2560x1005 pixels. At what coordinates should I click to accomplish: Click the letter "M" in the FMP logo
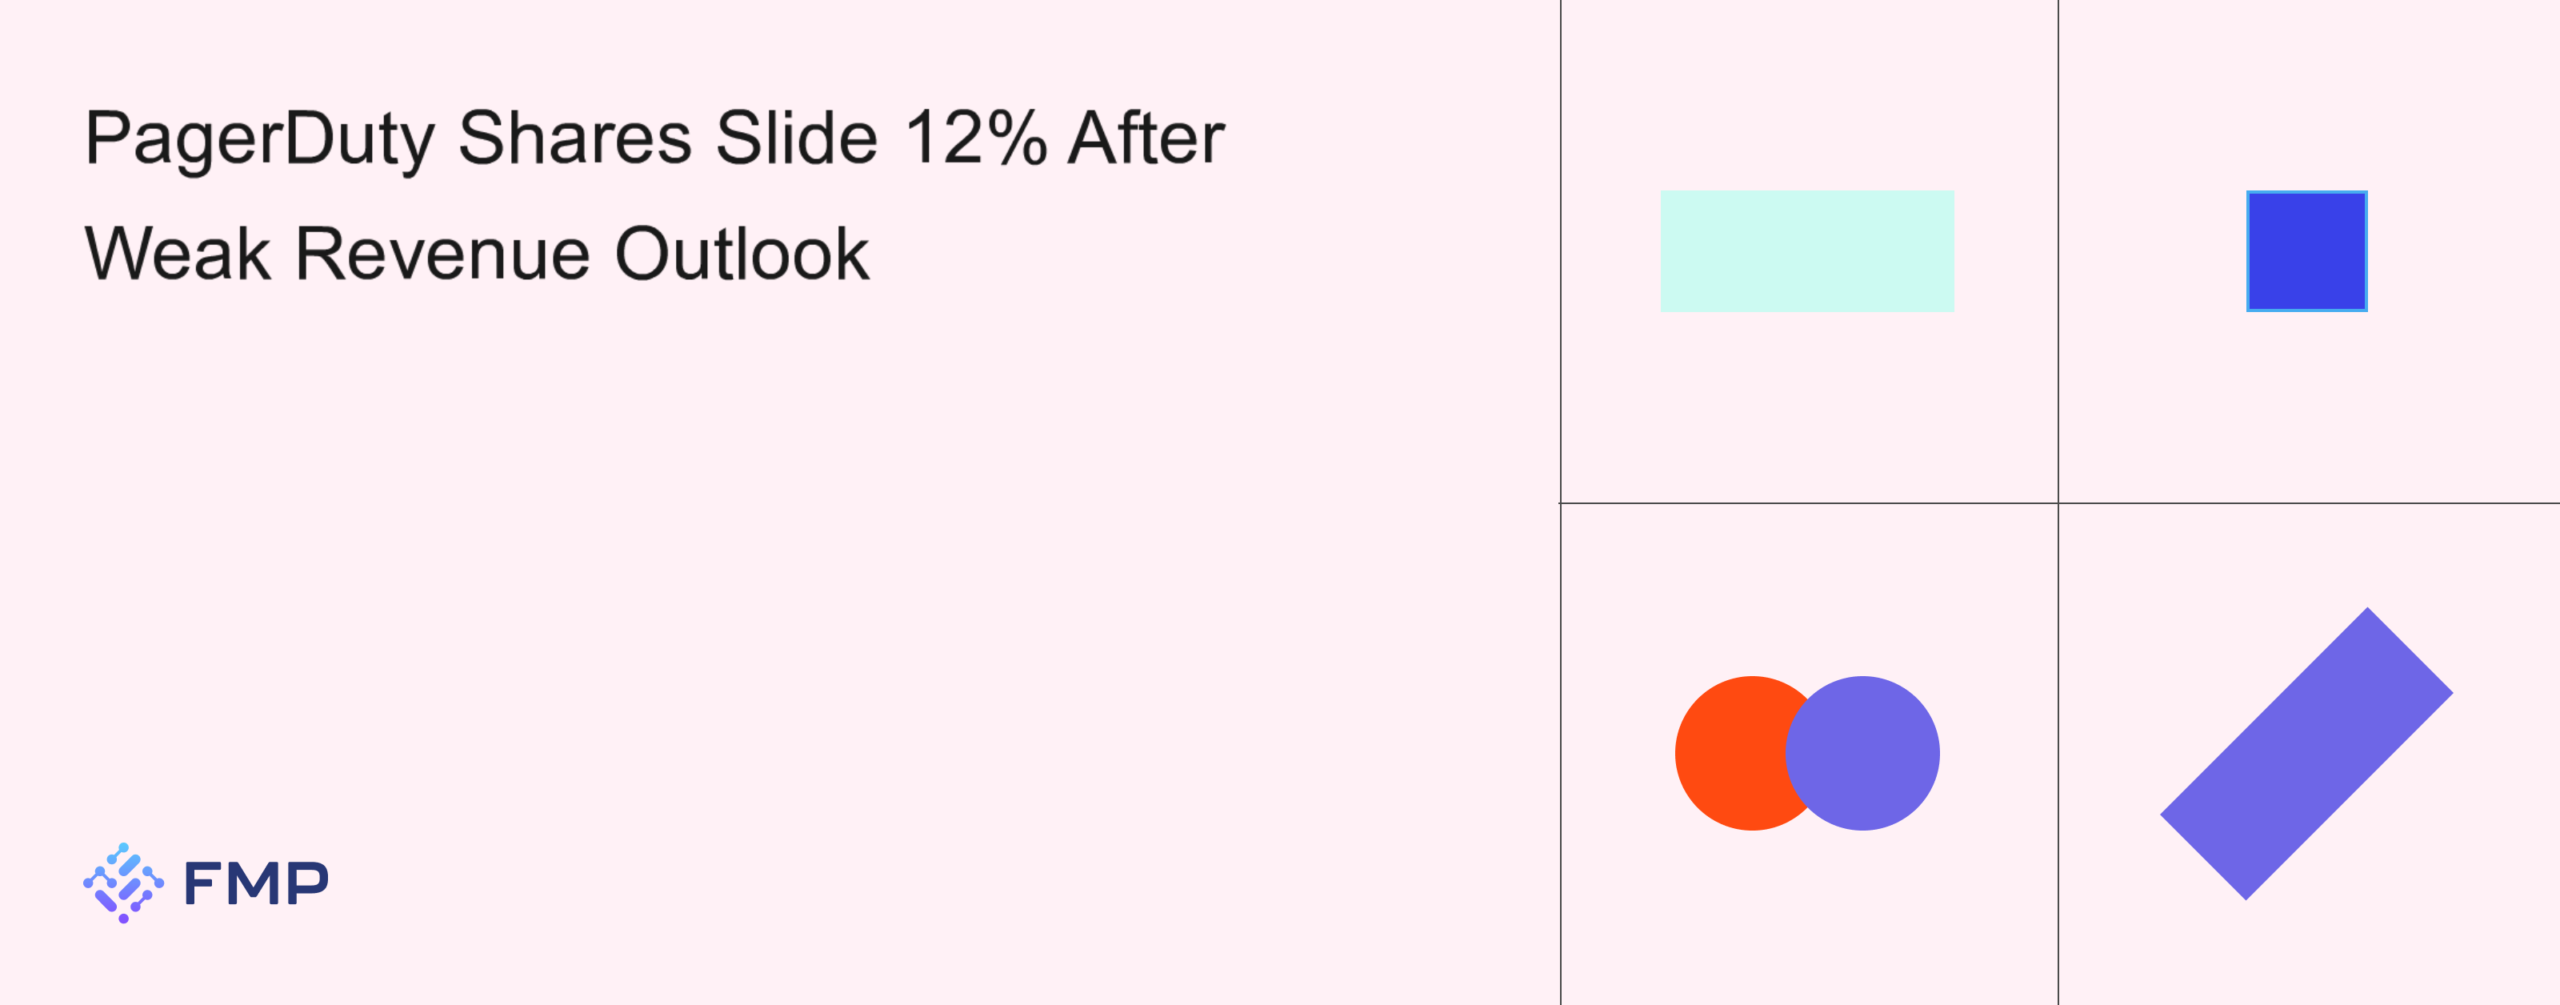click(255, 884)
